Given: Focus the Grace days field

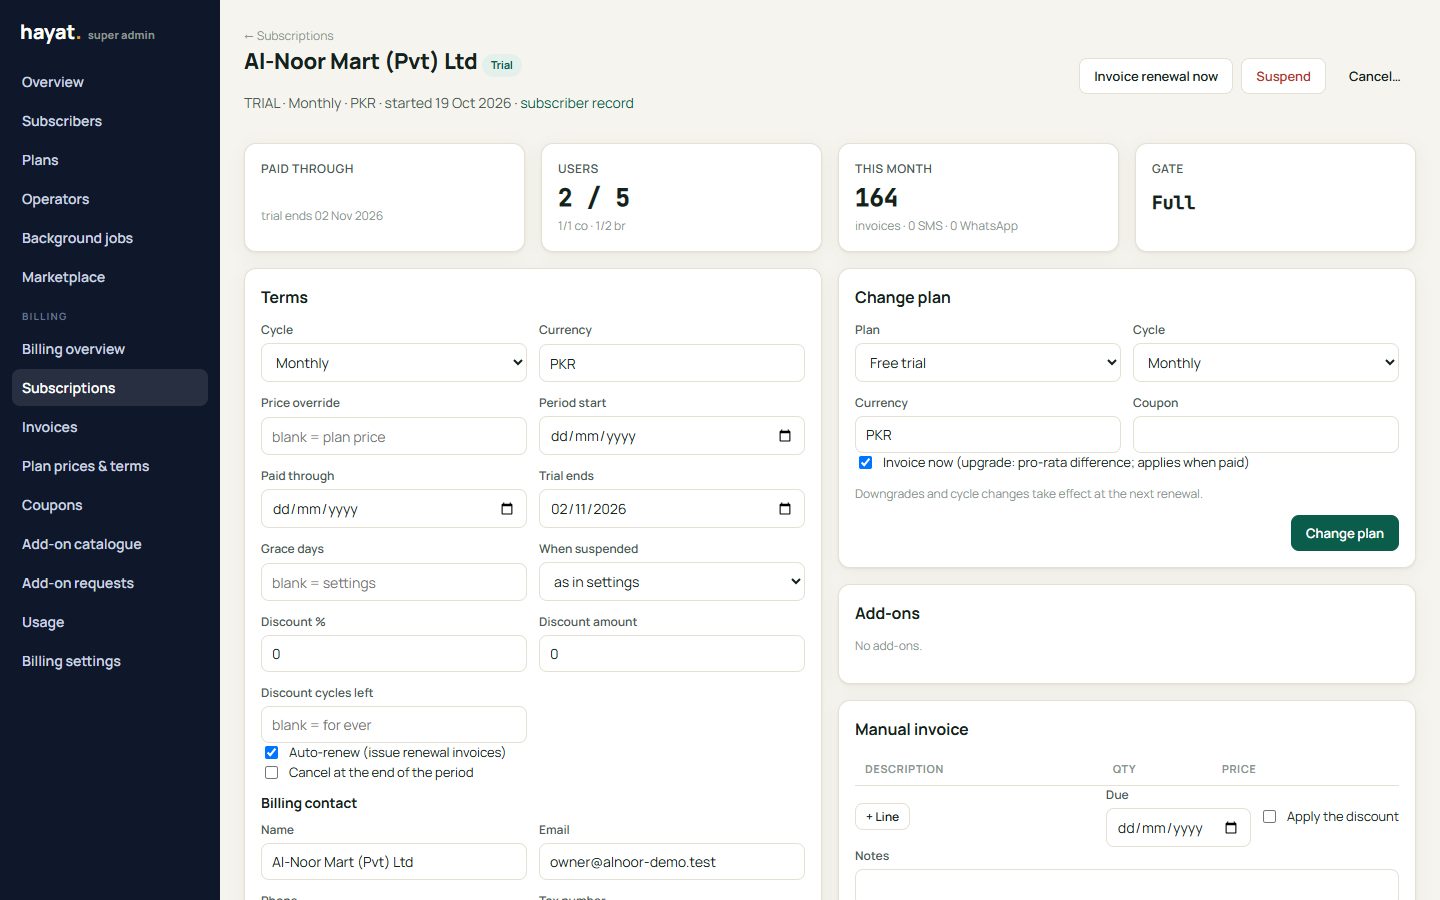Looking at the screenshot, I should (394, 582).
